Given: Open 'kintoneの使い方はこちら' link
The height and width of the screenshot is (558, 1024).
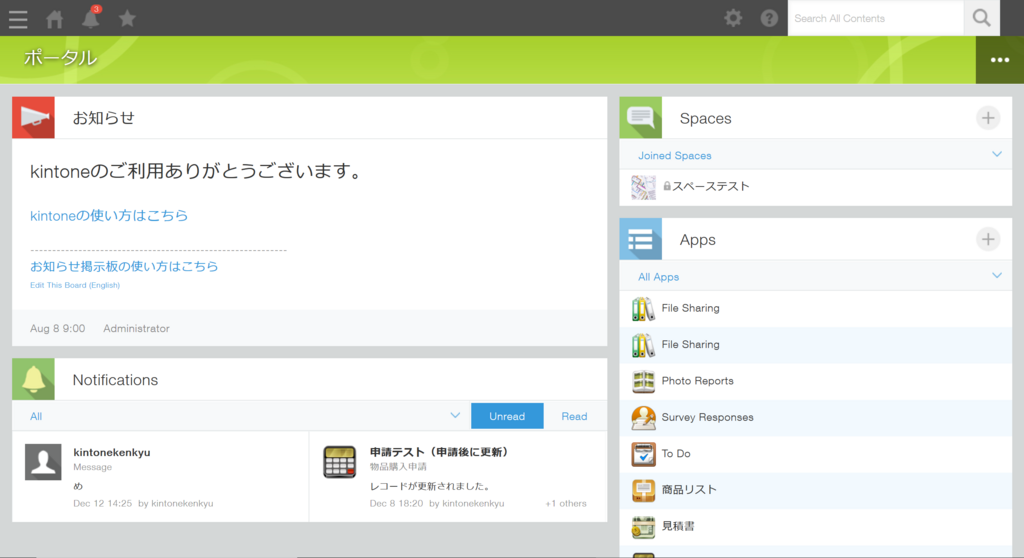Looking at the screenshot, I should coord(109,216).
